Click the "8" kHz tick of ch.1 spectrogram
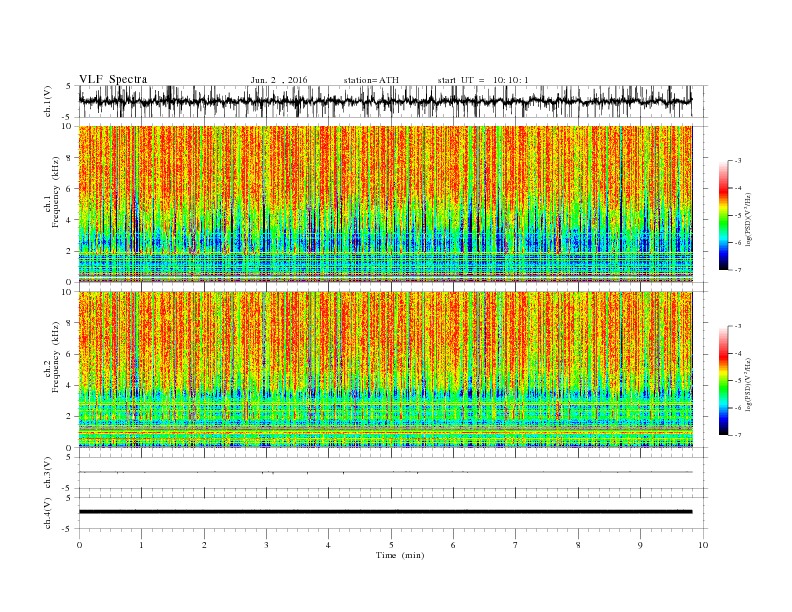792x612 pixels. (69, 158)
